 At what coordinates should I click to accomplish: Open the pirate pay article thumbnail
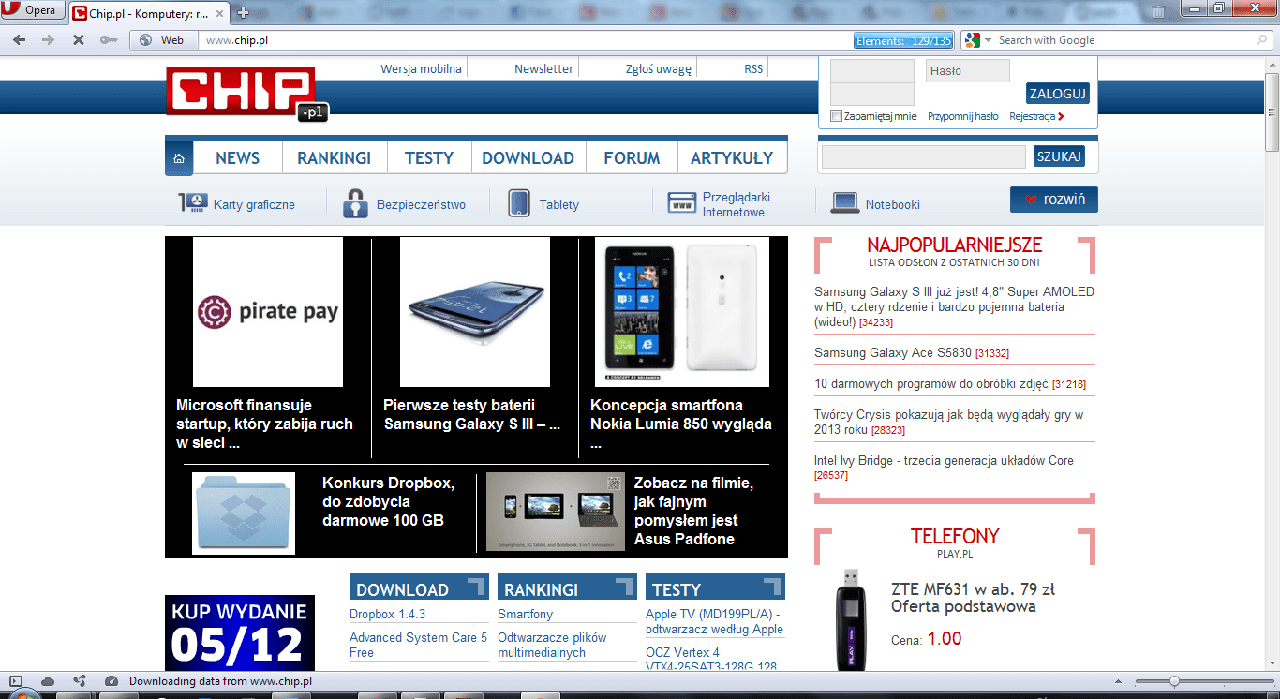pyautogui.click(x=268, y=312)
